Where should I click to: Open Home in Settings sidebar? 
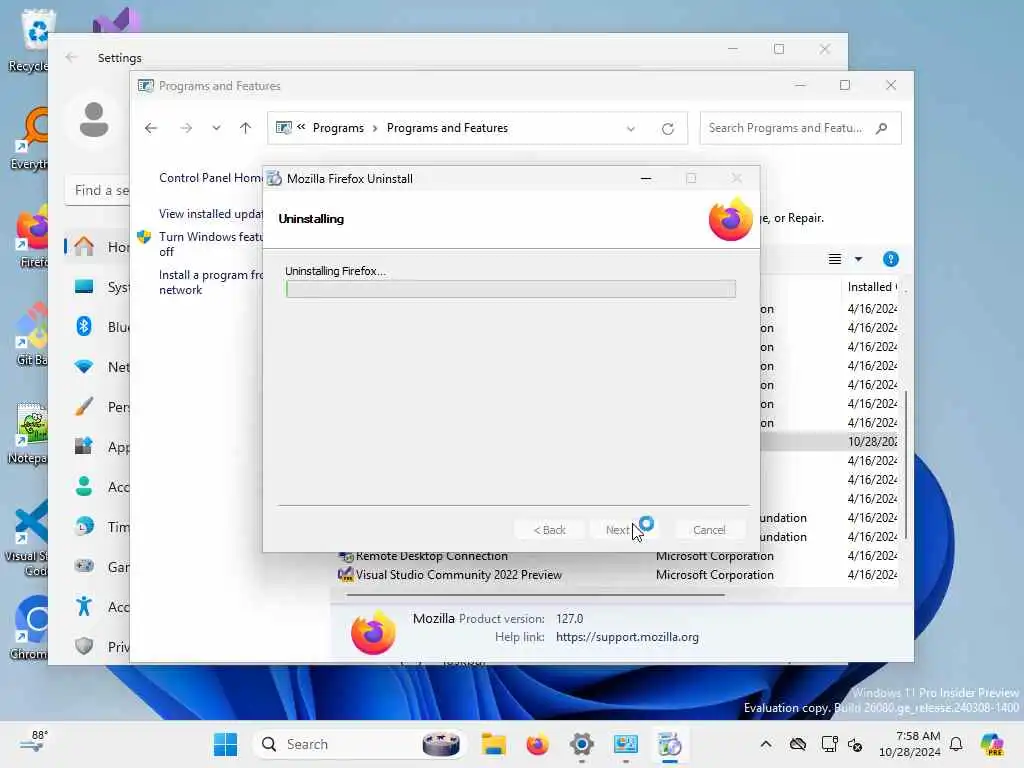click(98, 247)
